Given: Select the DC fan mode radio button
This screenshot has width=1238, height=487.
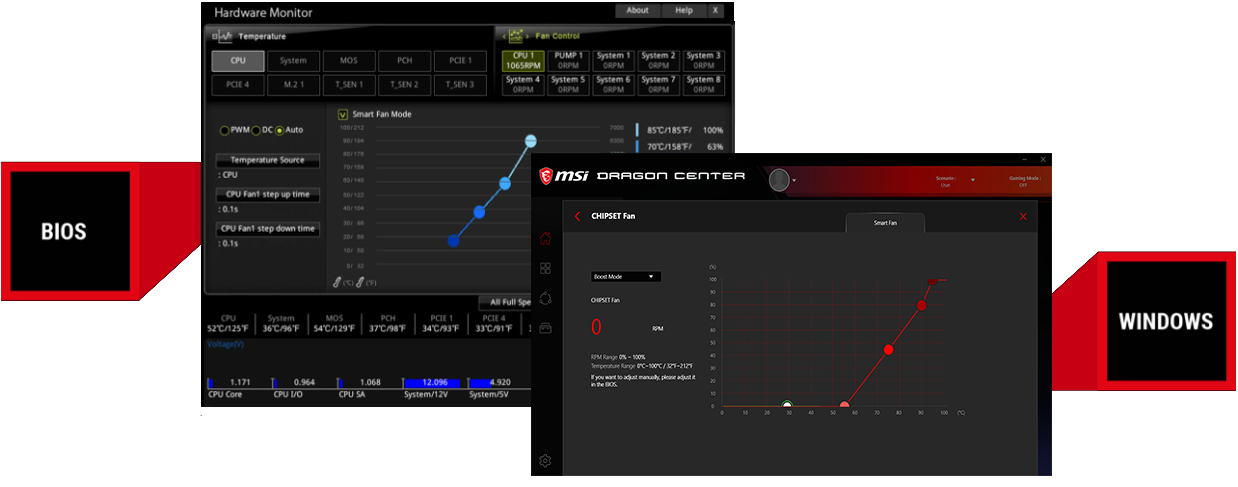Looking at the screenshot, I should click(256, 130).
